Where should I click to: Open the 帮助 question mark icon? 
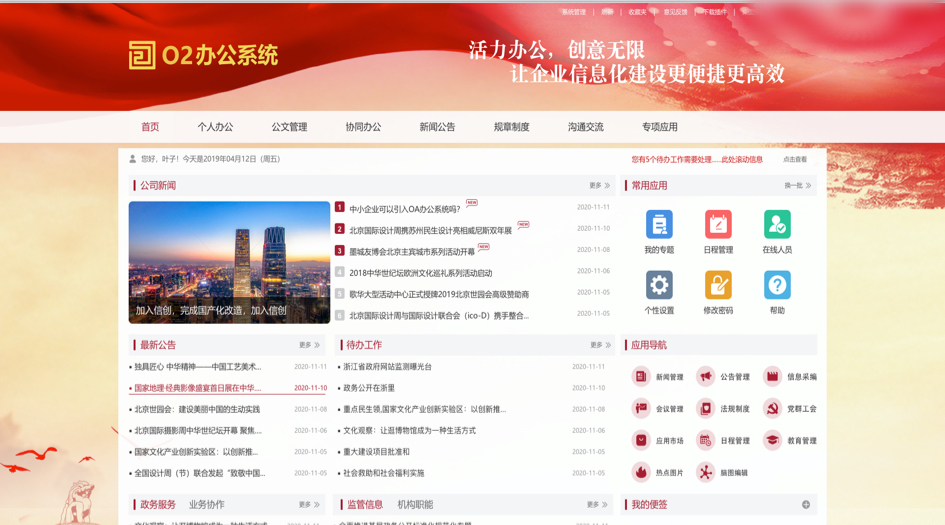click(x=777, y=285)
